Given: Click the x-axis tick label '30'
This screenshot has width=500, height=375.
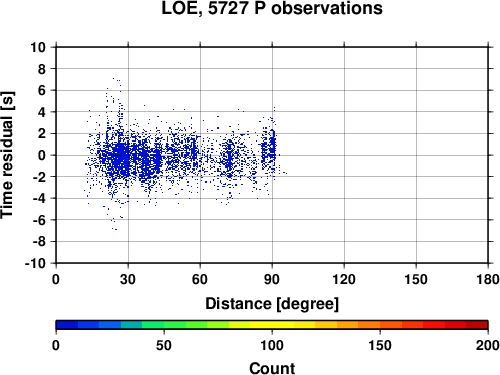Looking at the screenshot, I should (128, 279).
